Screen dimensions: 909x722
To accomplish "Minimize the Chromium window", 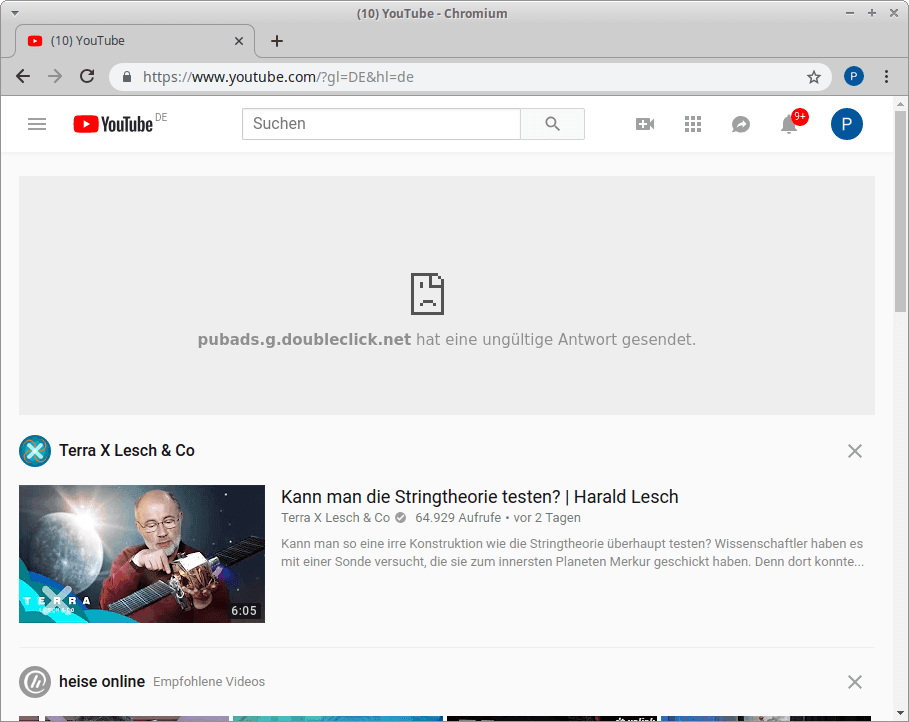I will click(850, 13).
